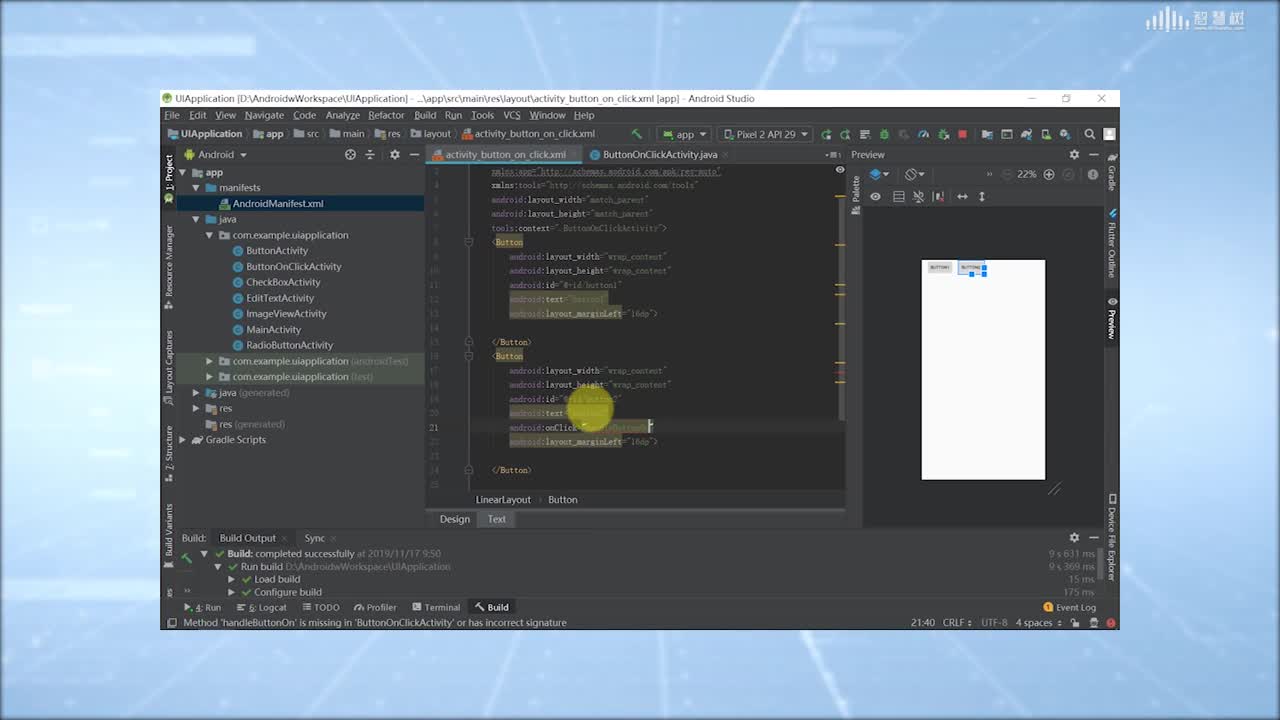Viewport: 1280px width, 720px height.
Task: Run the app with the green run icon
Action: pyautogui.click(x=826, y=134)
